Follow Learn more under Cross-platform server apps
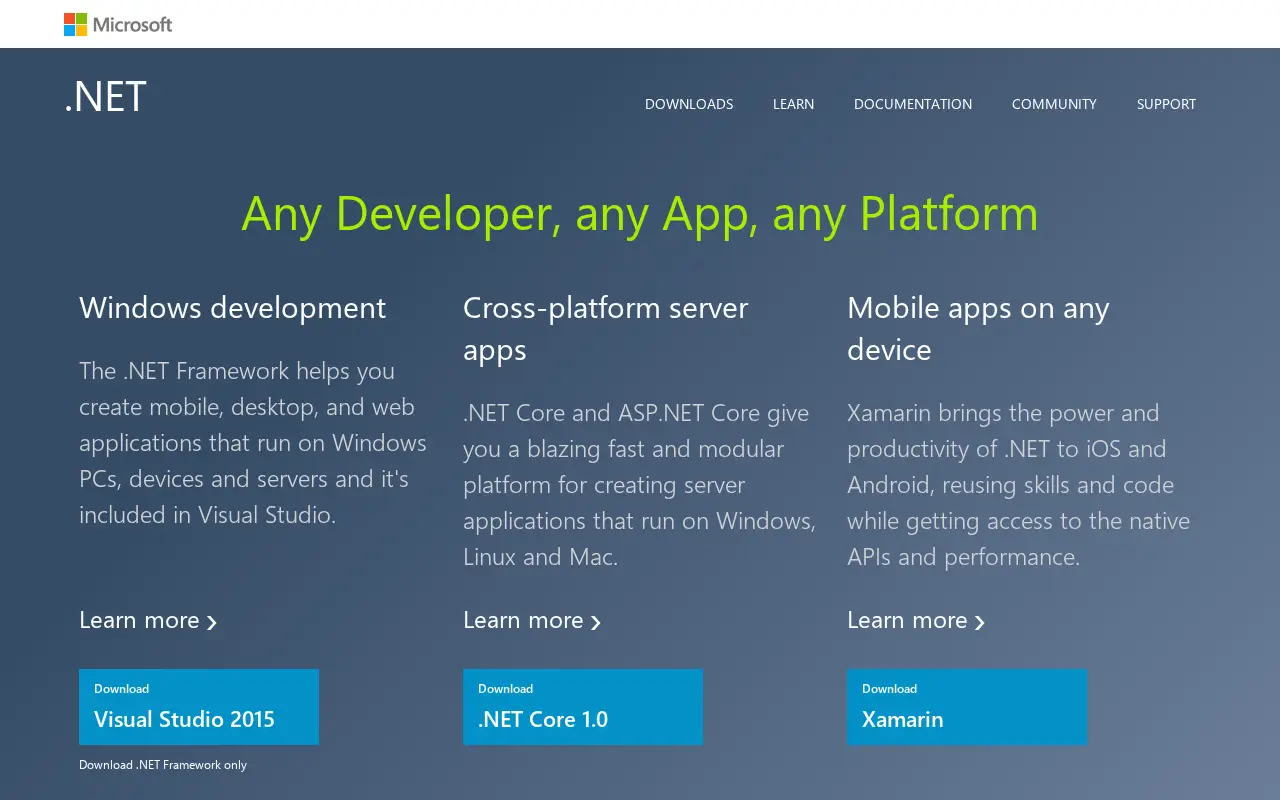 point(532,620)
